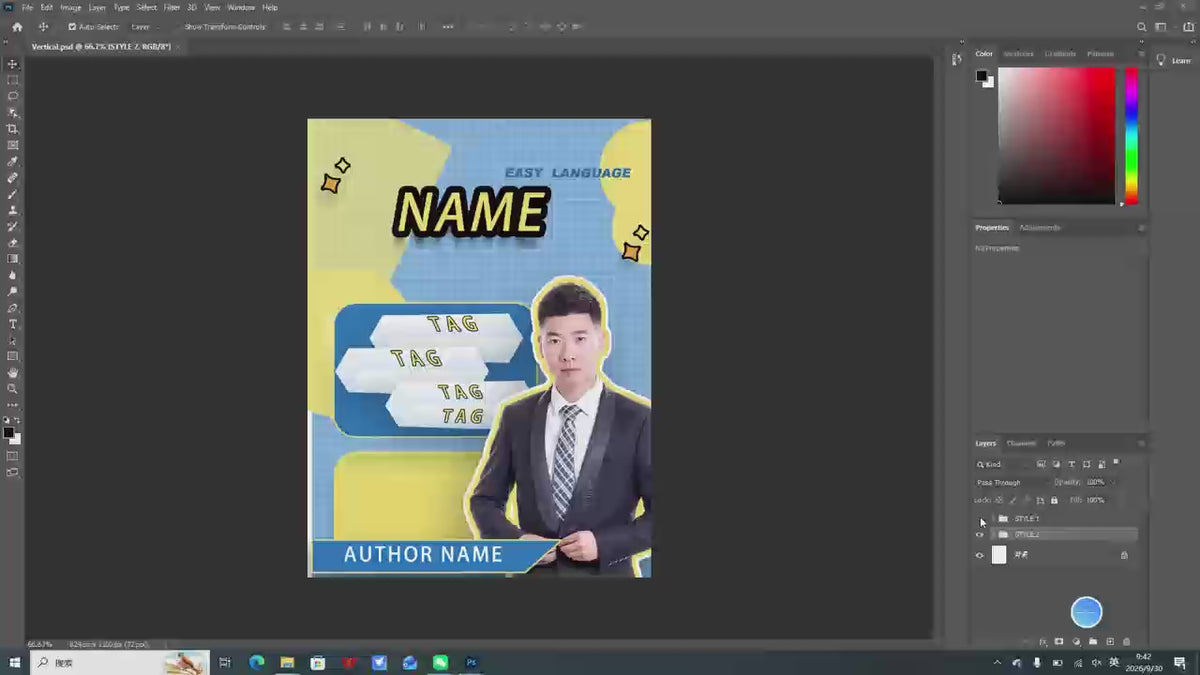Select the Zoom tool

click(12, 389)
